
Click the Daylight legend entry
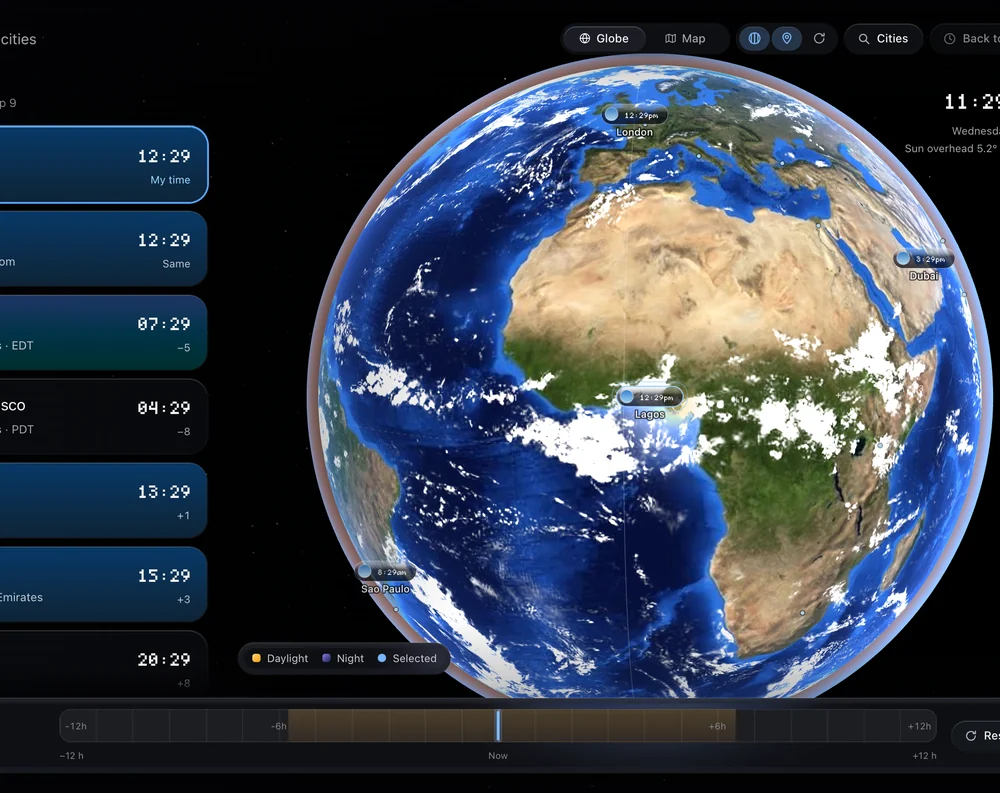[x=280, y=658]
